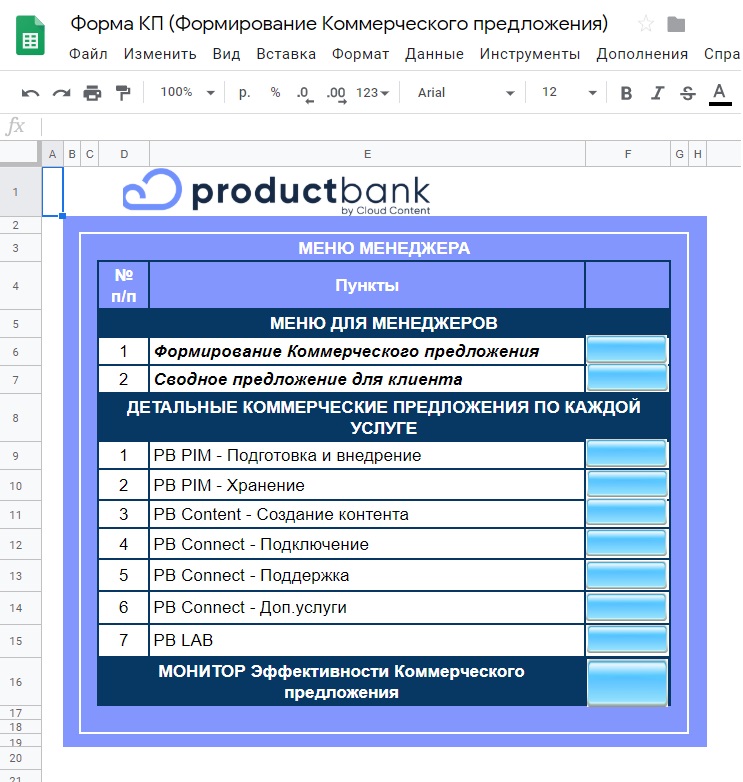Open the Arial font dropdown
The height and width of the screenshot is (782, 743).
click(x=466, y=93)
